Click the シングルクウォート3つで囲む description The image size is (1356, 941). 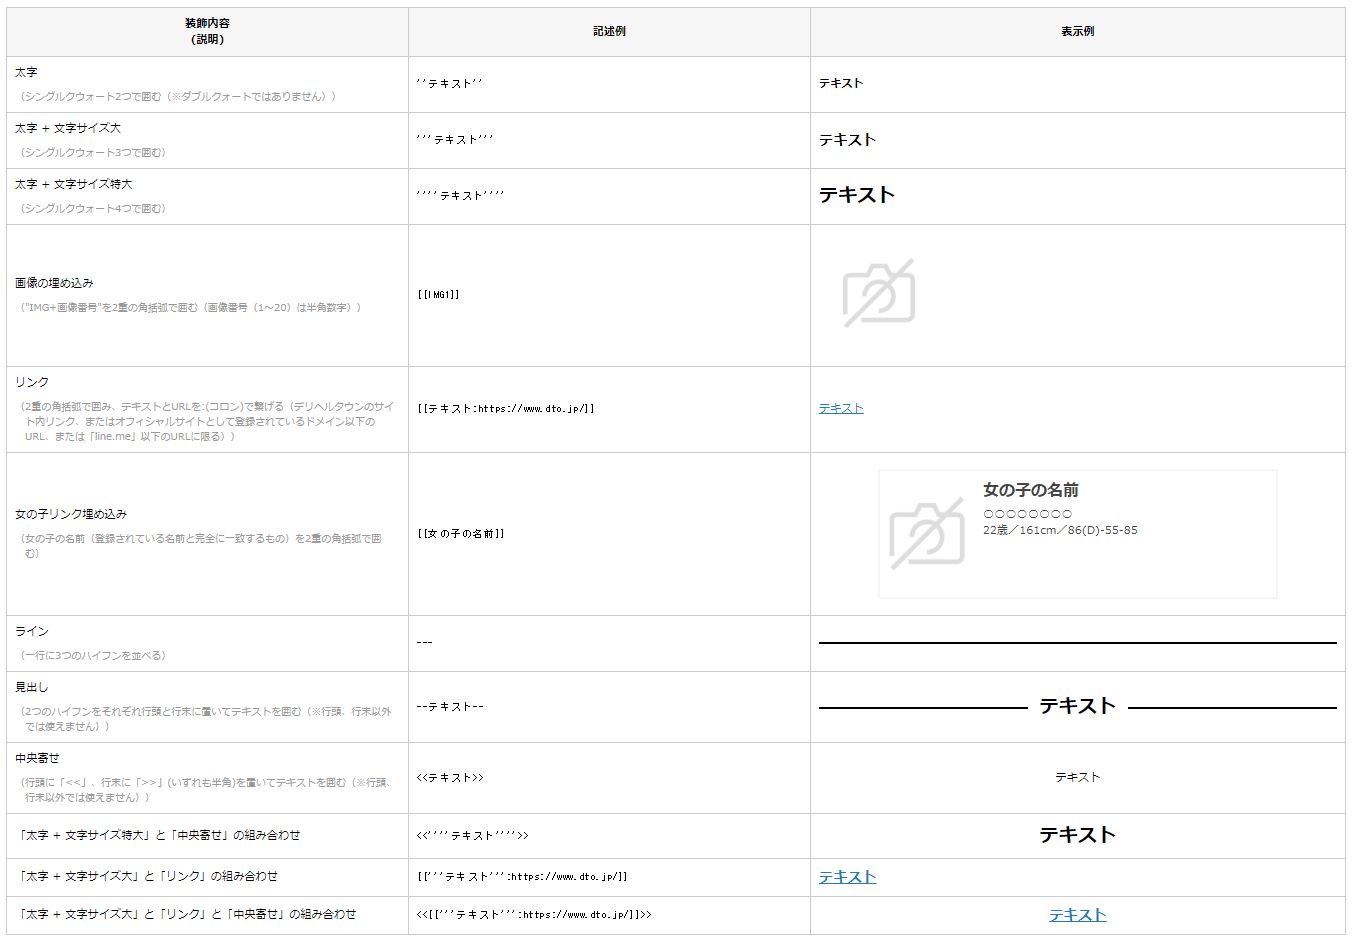click(x=93, y=152)
